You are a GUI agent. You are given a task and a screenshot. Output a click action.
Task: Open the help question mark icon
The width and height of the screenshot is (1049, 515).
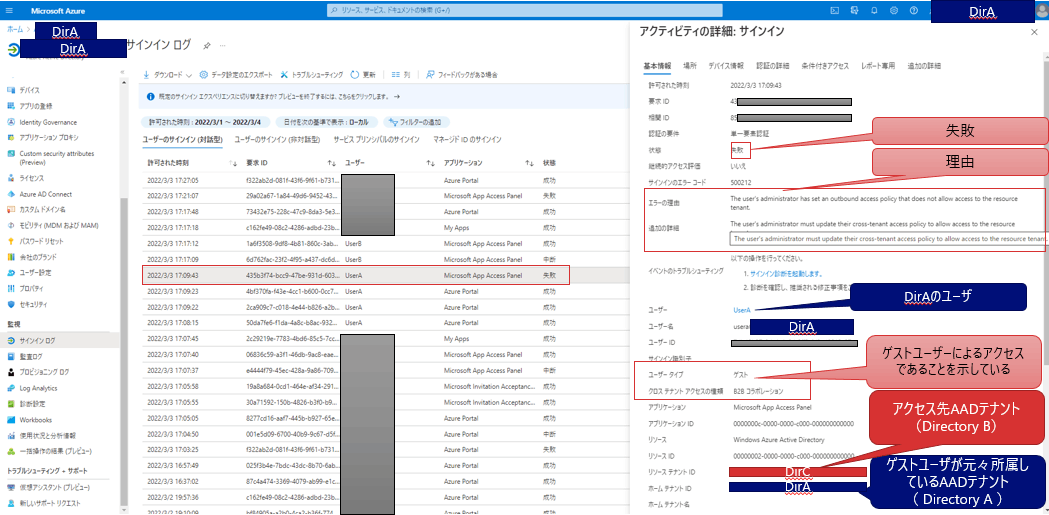[x=913, y=10]
